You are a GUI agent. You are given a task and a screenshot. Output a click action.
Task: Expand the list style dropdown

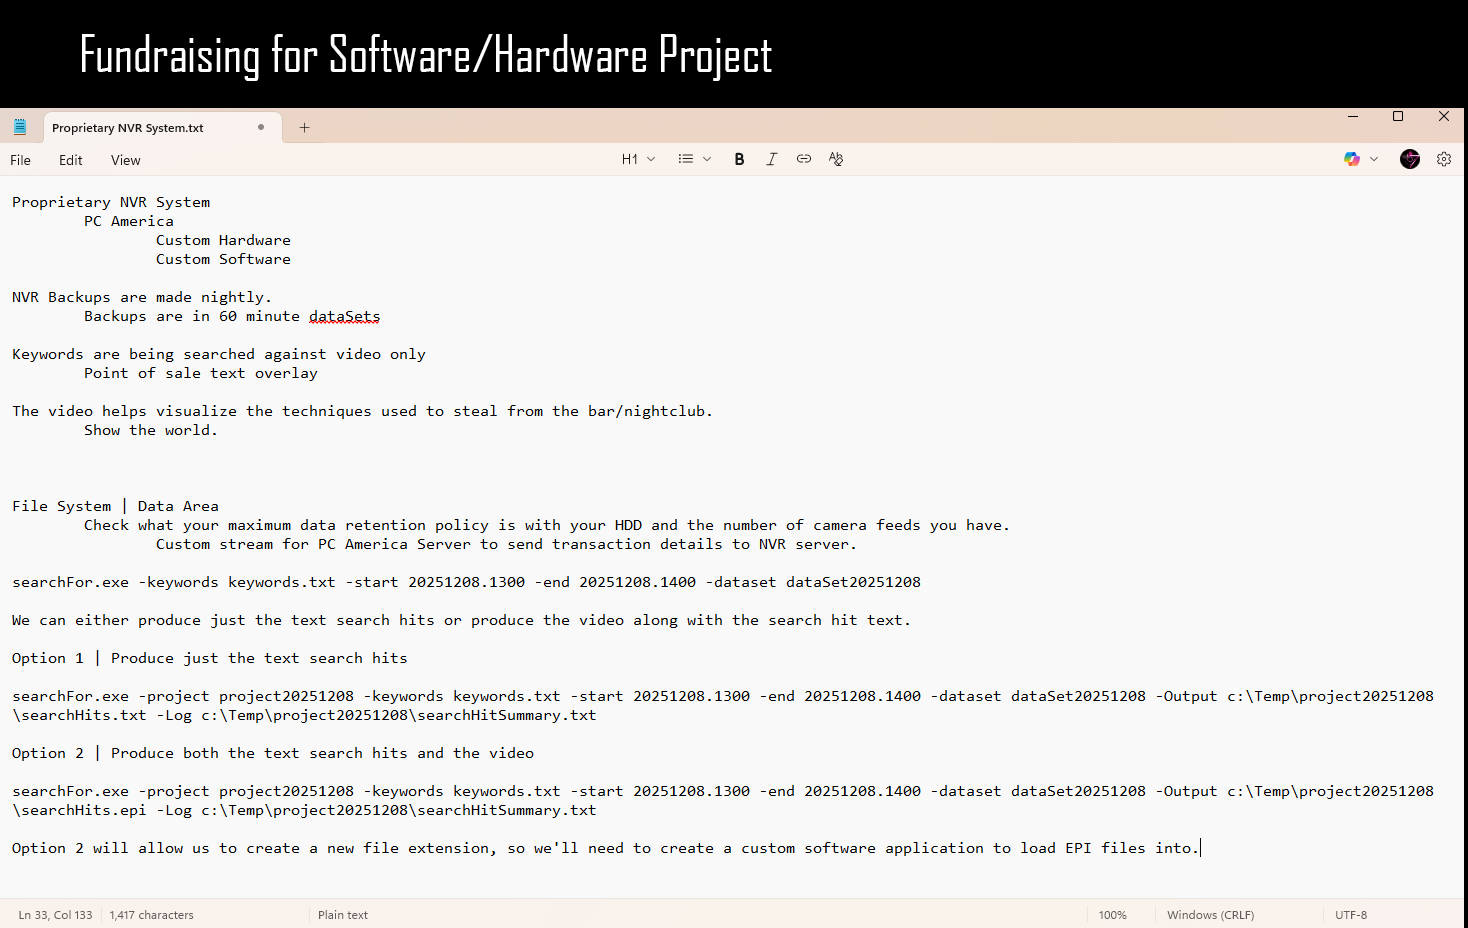694,159
